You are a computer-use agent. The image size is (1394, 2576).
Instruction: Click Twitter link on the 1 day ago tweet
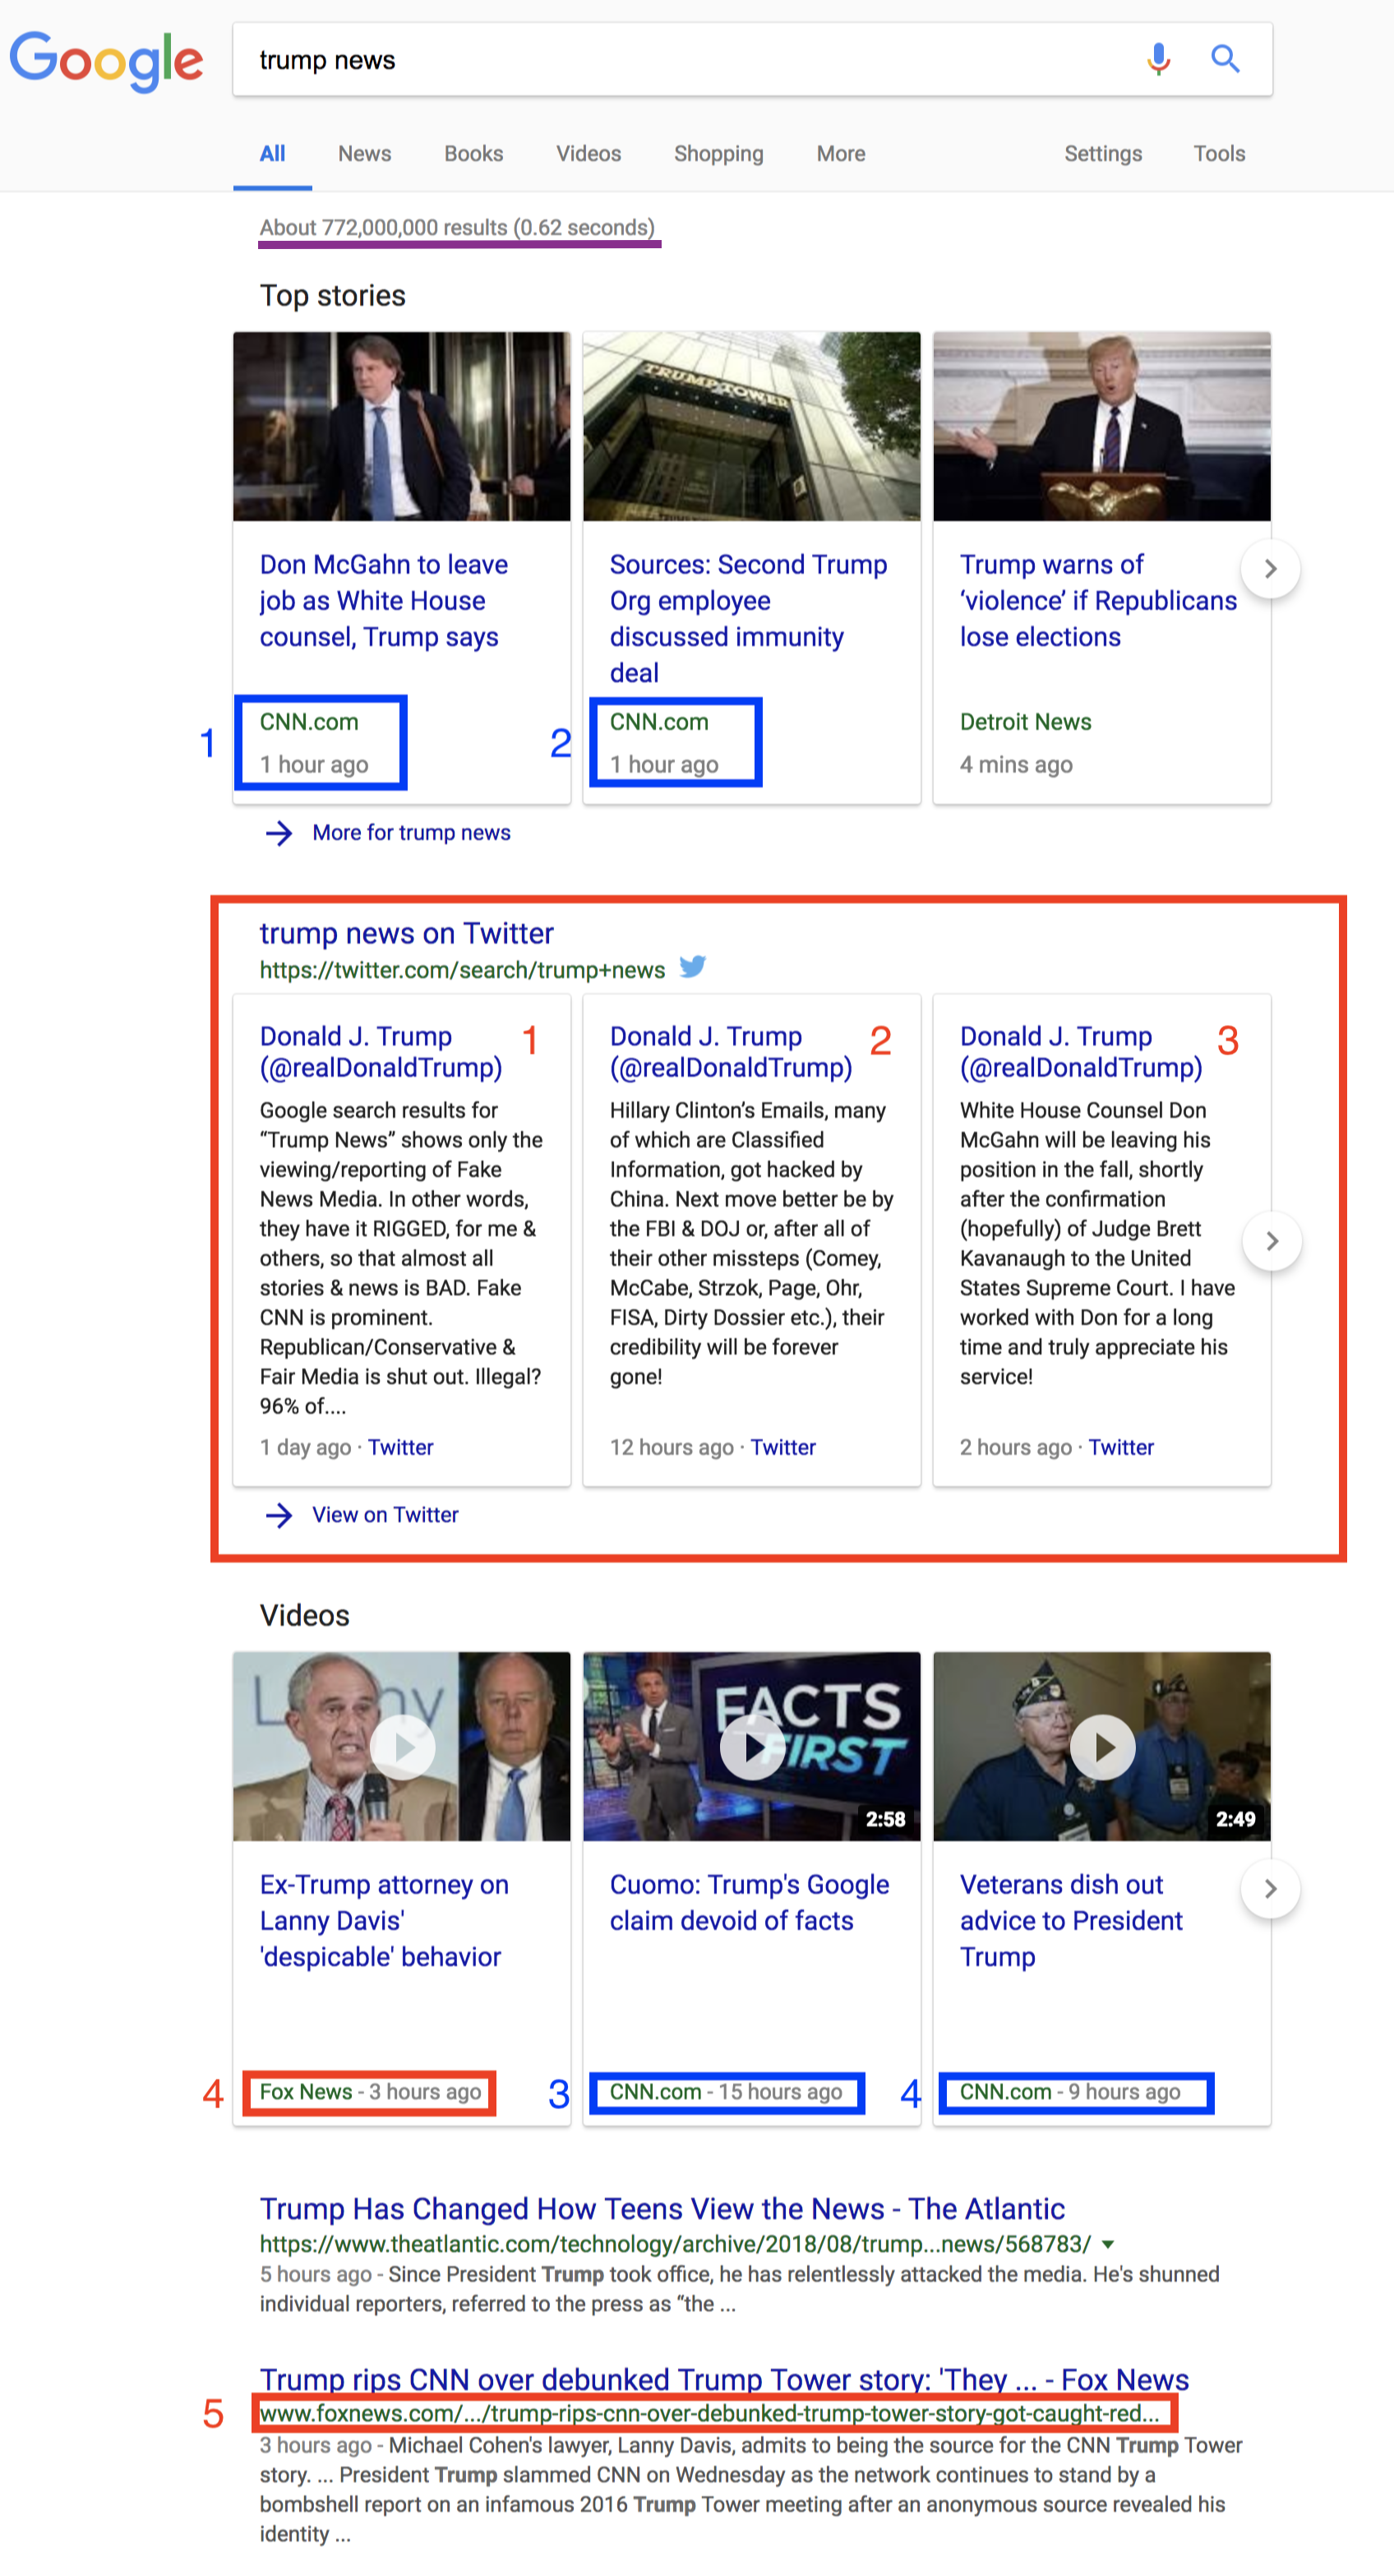click(400, 1448)
